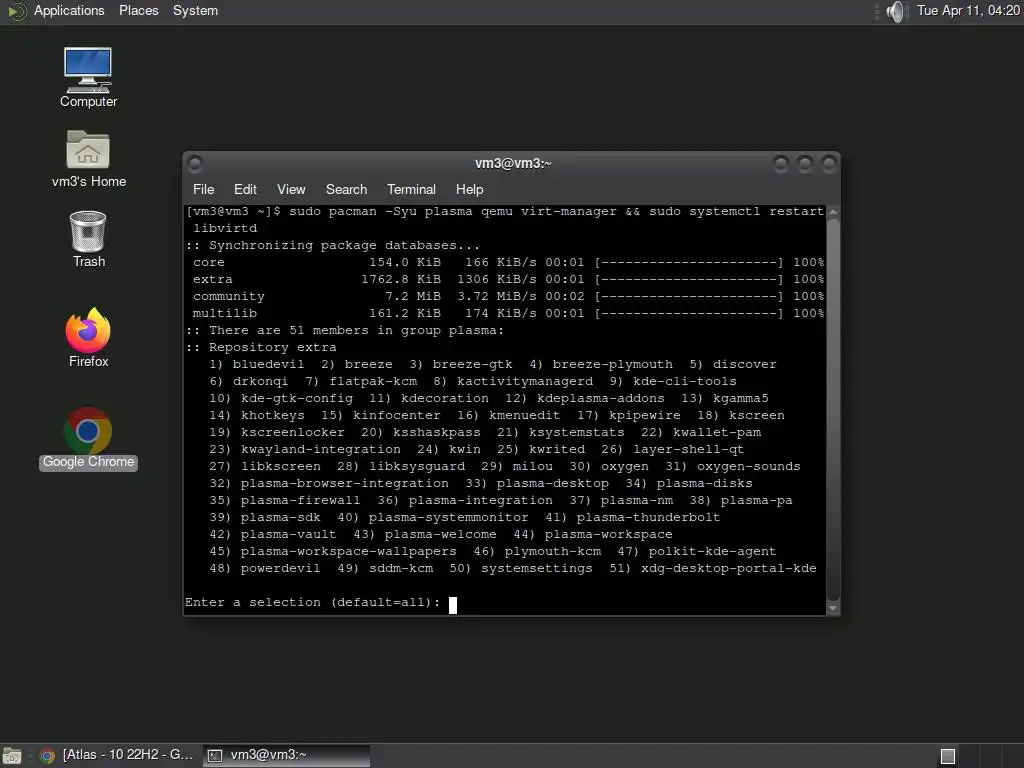Click 'powerdevil' package entry
The image size is (1024, 768).
(280, 568)
